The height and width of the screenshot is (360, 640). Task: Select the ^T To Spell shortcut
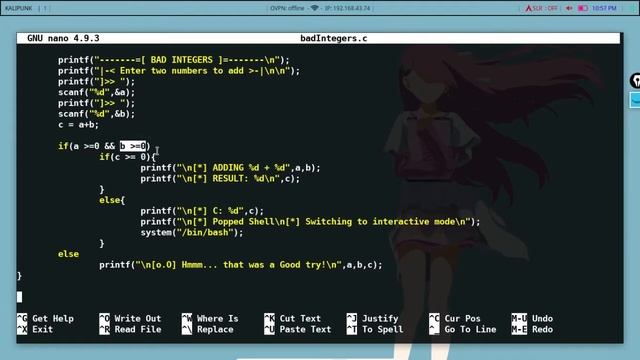[375, 329]
